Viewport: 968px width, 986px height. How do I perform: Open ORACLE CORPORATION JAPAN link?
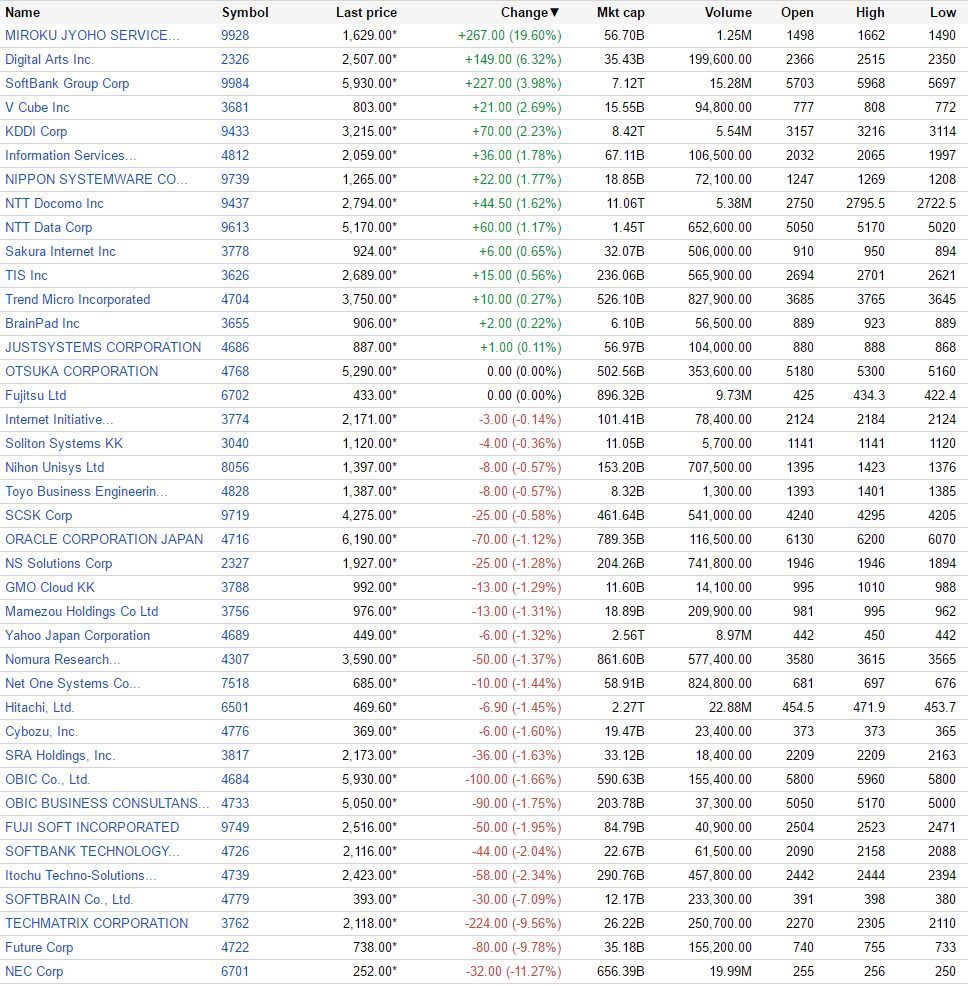(104, 540)
